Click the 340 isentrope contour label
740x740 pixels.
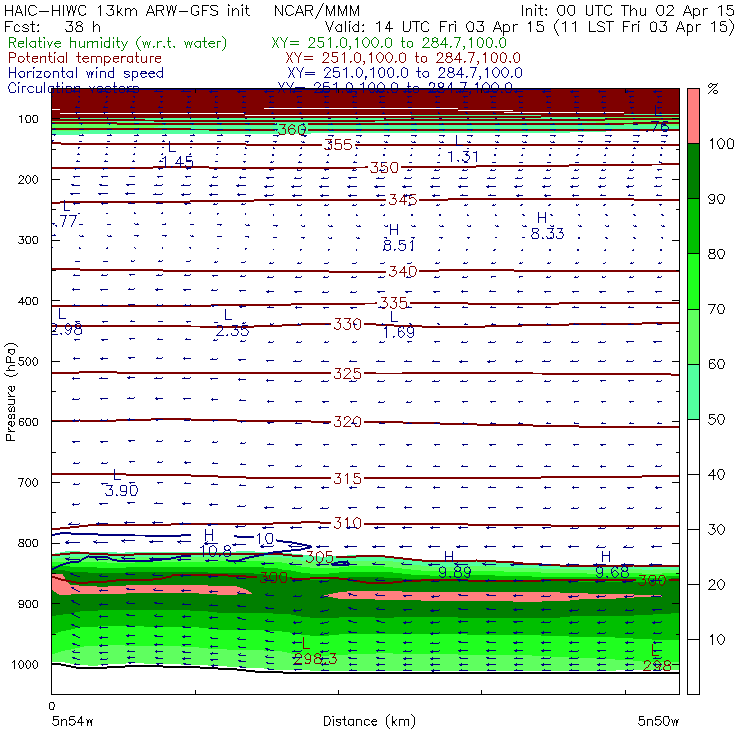click(403, 271)
